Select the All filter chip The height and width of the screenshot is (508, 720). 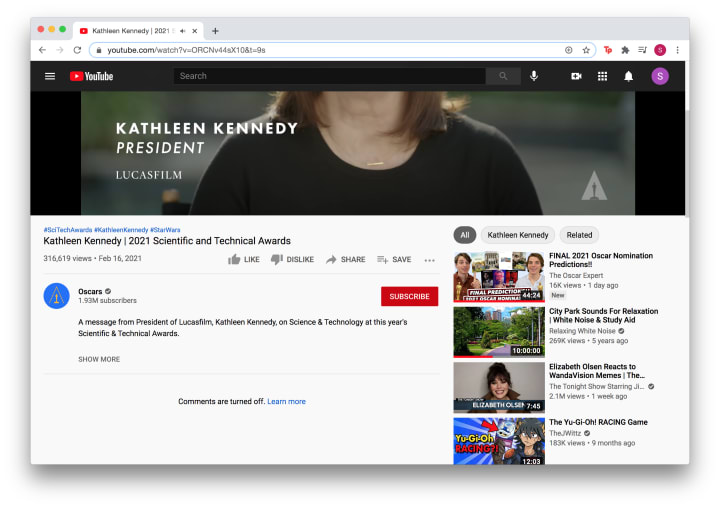tap(465, 235)
